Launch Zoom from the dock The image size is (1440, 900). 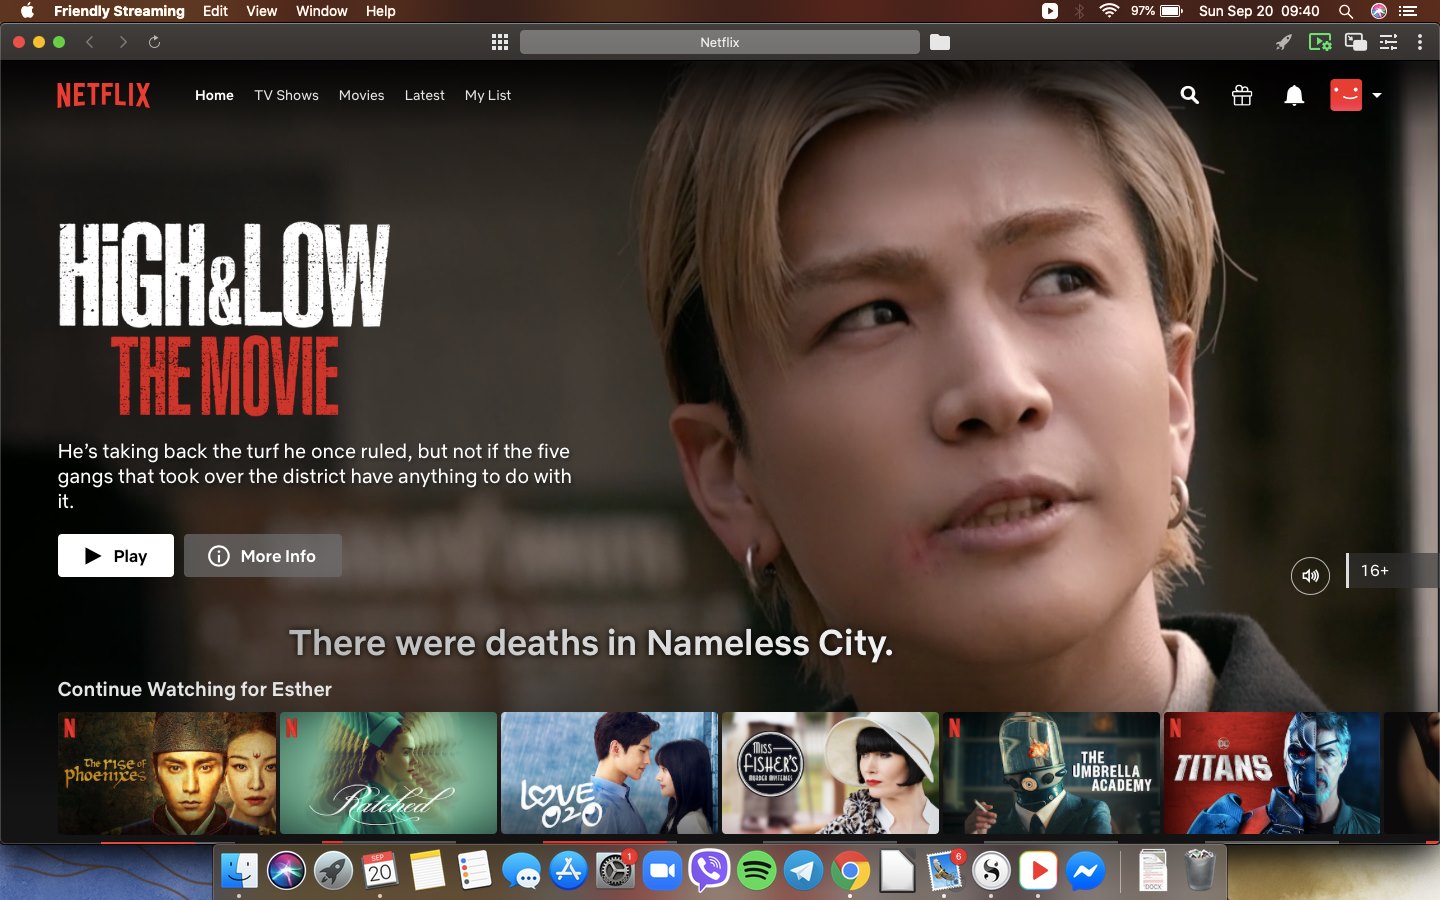pos(662,871)
